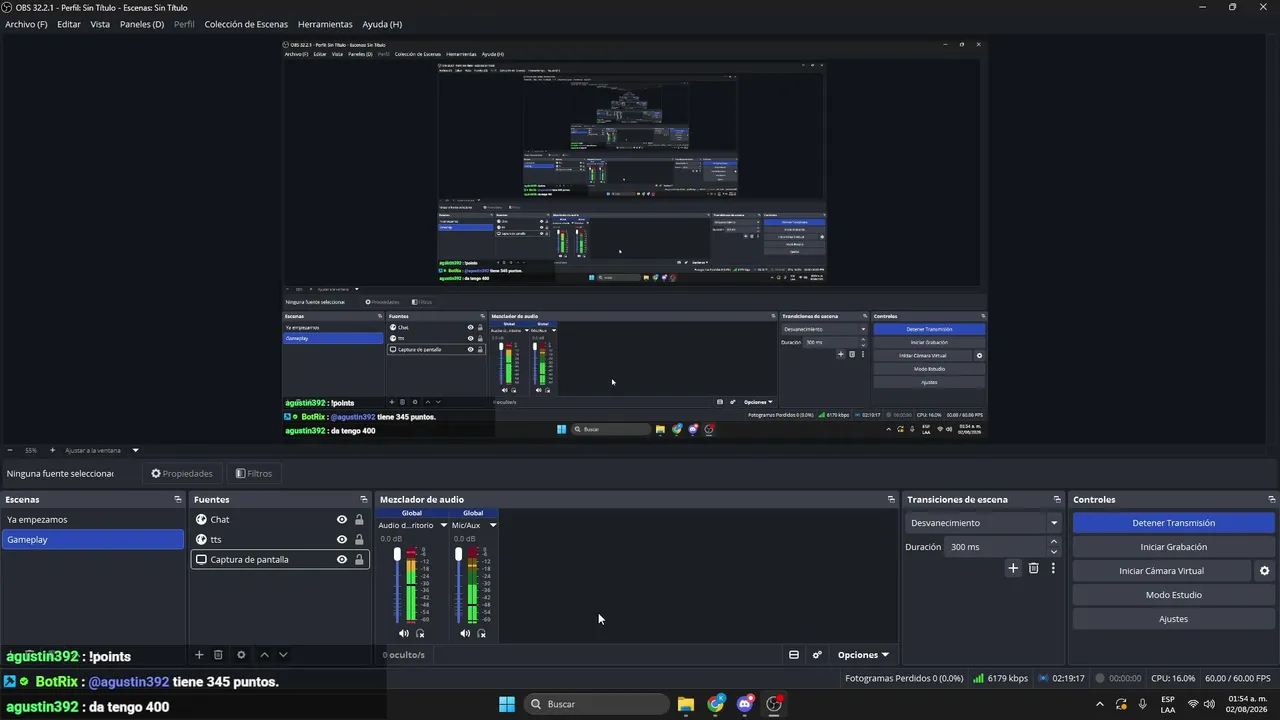
Task: Toggle monitoring for Mic/Aux channel
Action: click(x=482, y=633)
